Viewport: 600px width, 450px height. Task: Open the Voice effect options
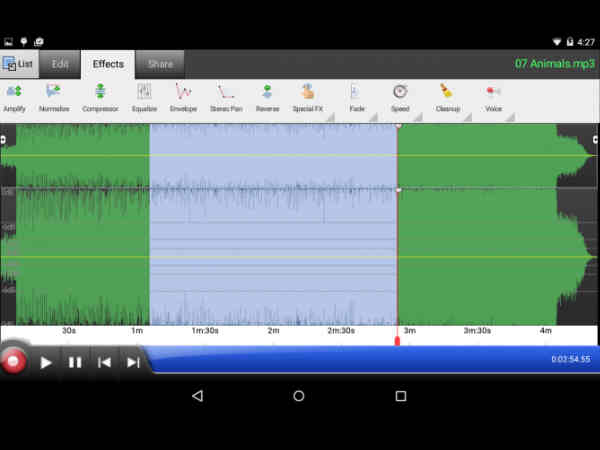[493, 98]
